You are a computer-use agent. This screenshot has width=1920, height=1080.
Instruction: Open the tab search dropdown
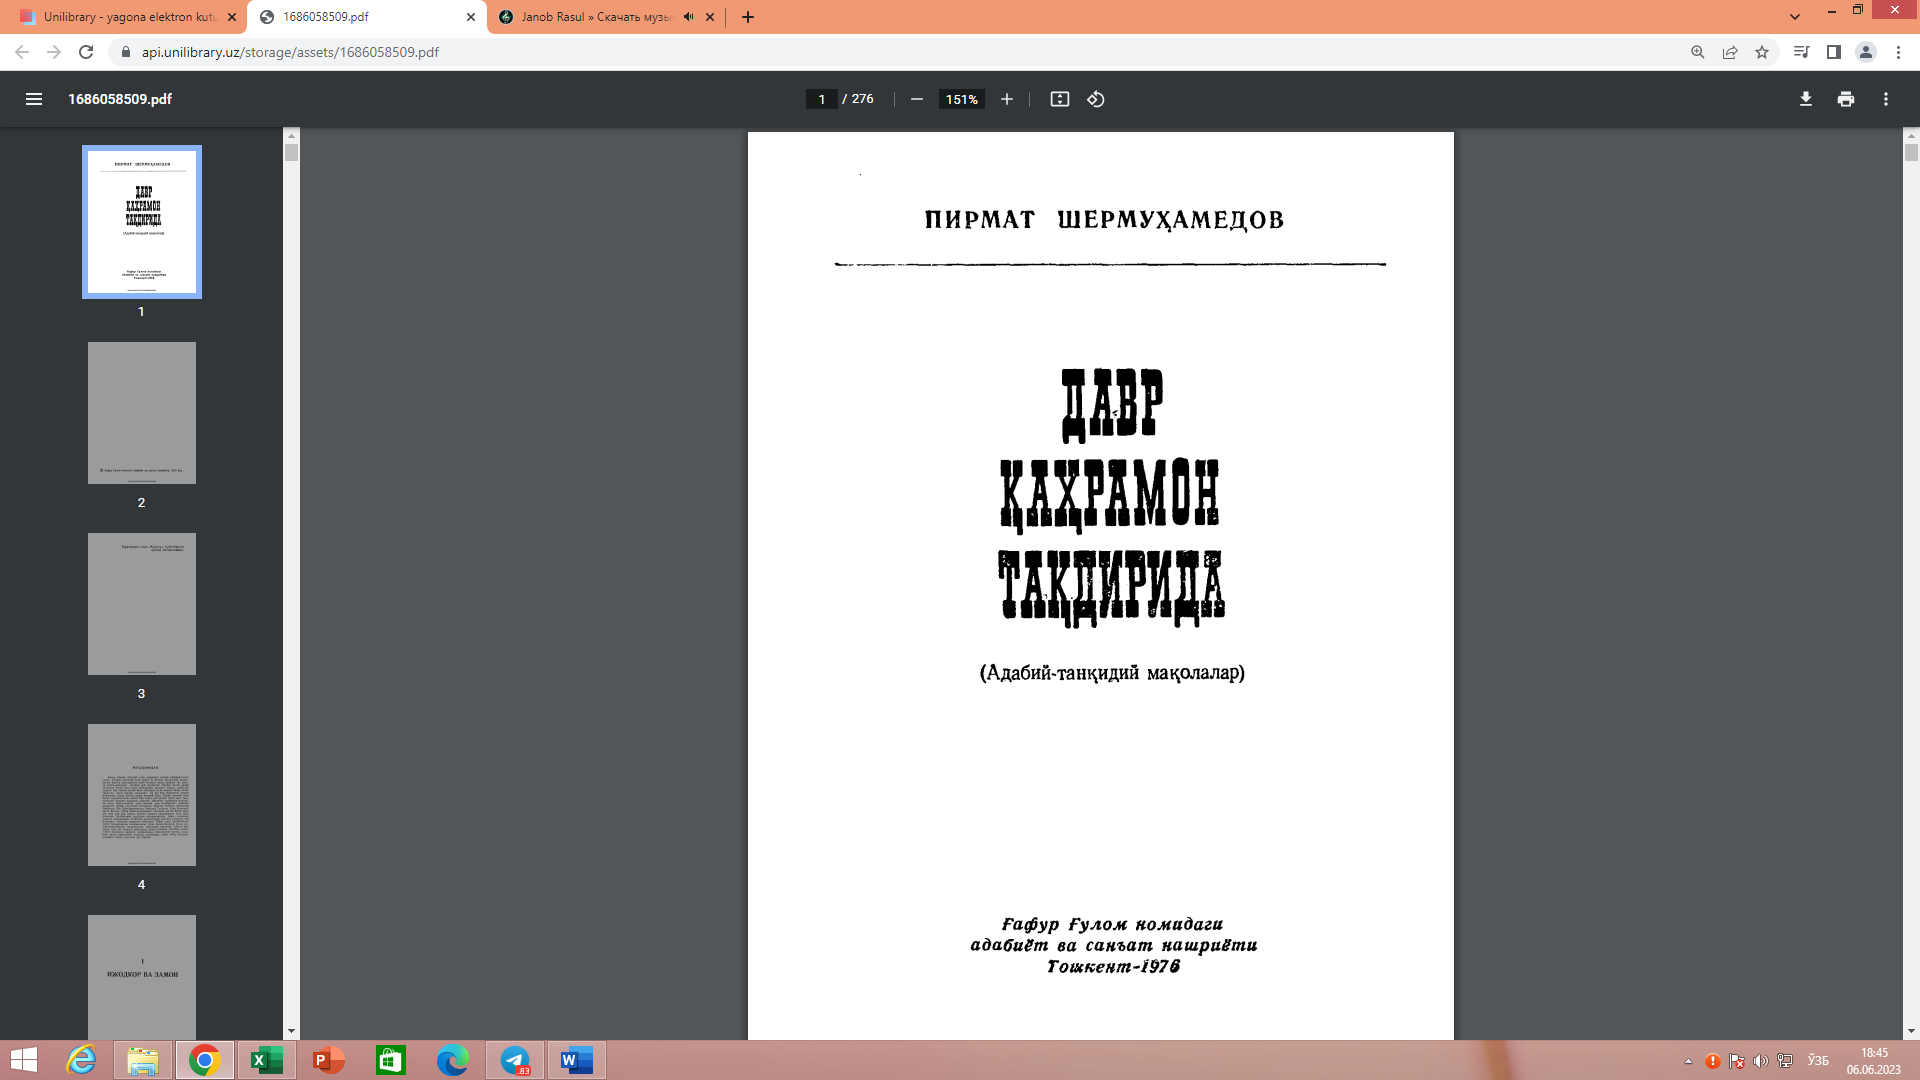(x=1795, y=17)
